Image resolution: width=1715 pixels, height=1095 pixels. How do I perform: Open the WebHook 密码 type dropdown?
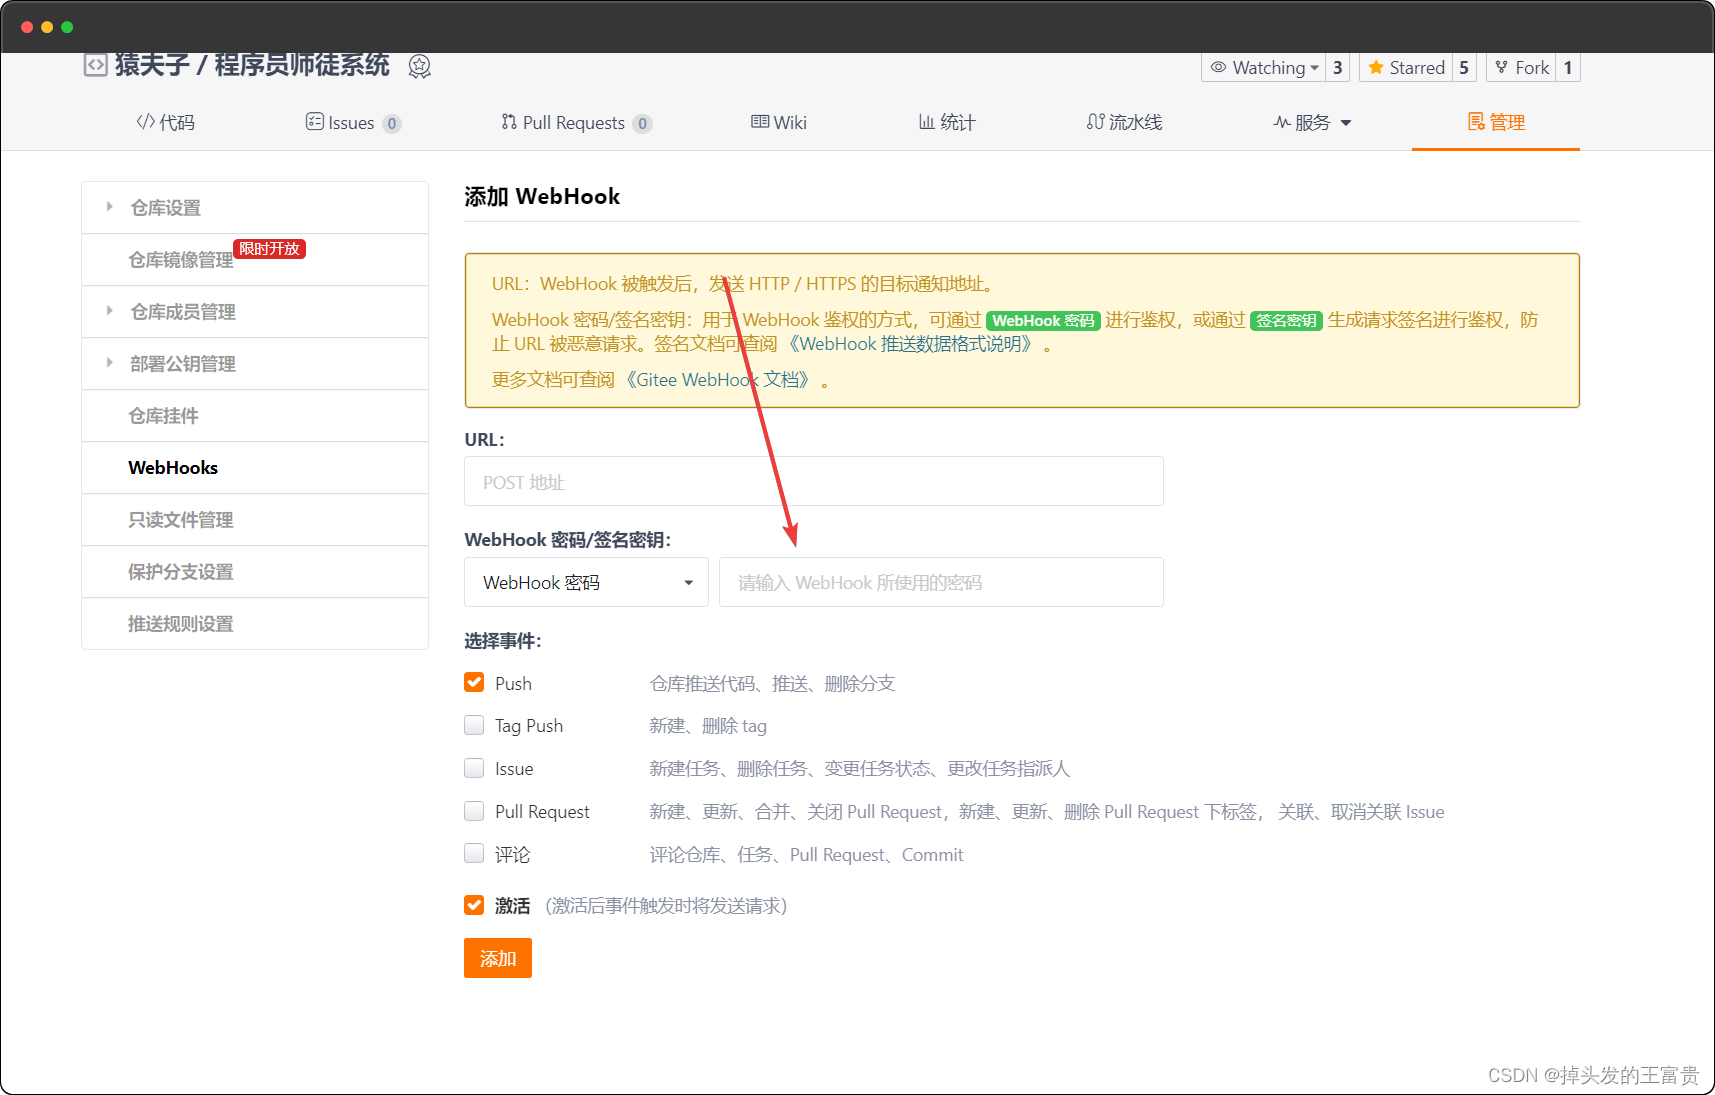586,583
